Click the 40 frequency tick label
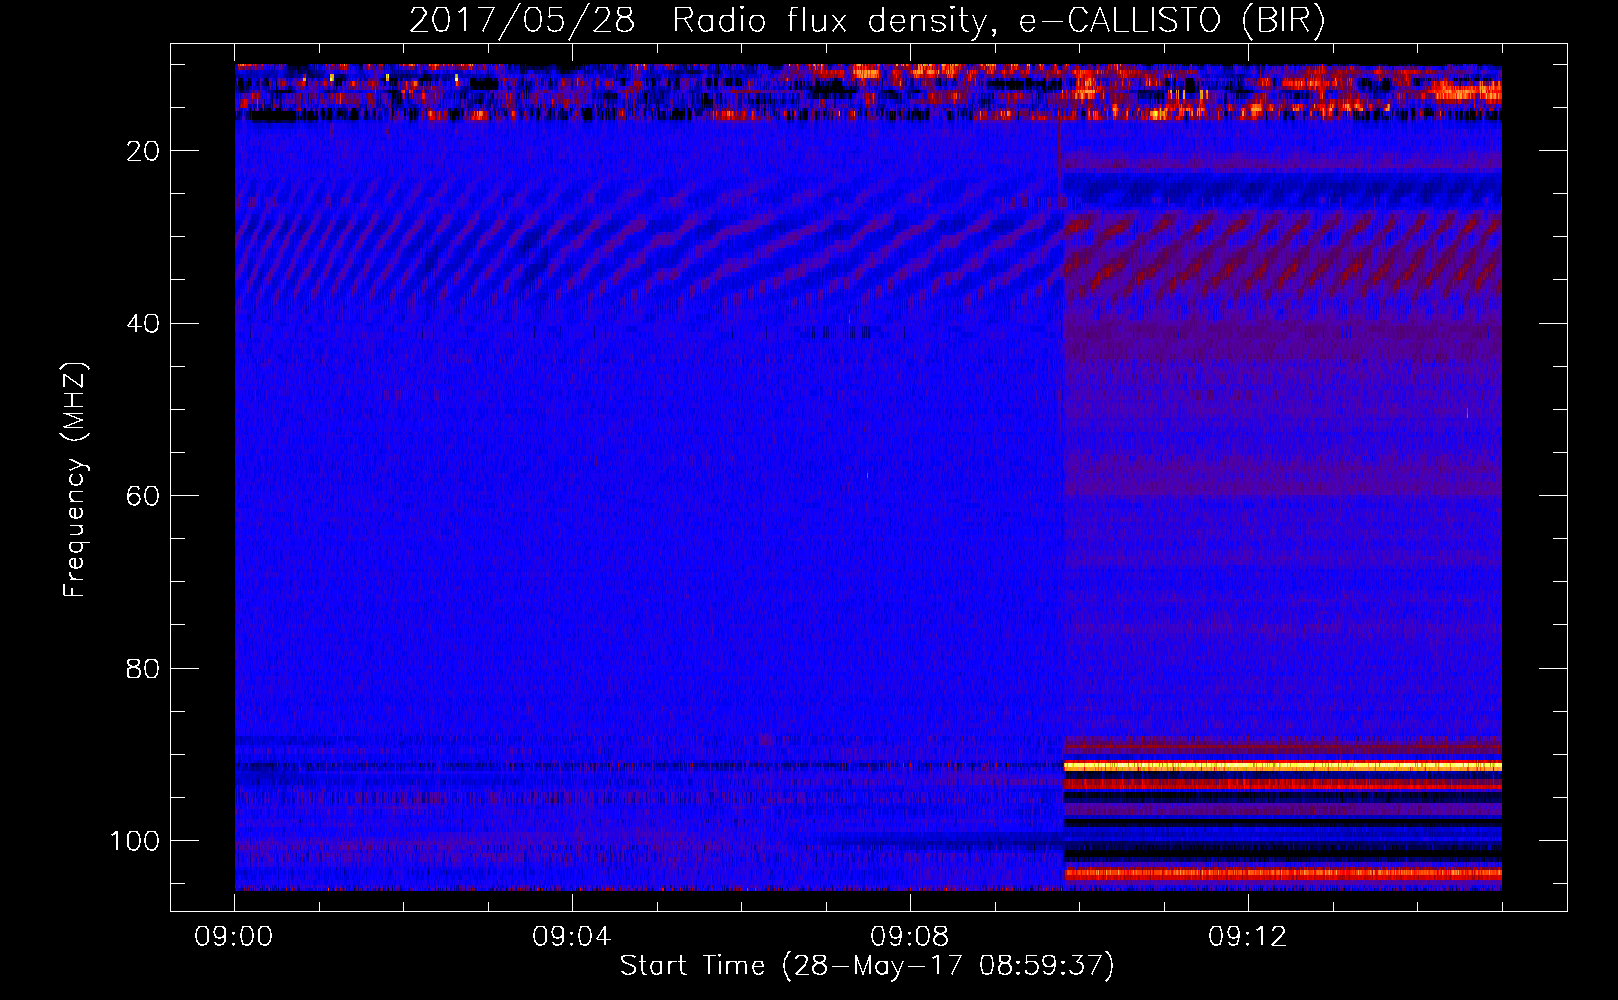Viewport: 1618px width, 1000px height. [144, 323]
